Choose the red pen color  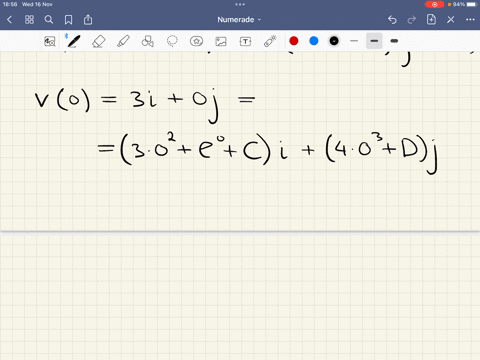pyautogui.click(x=294, y=41)
